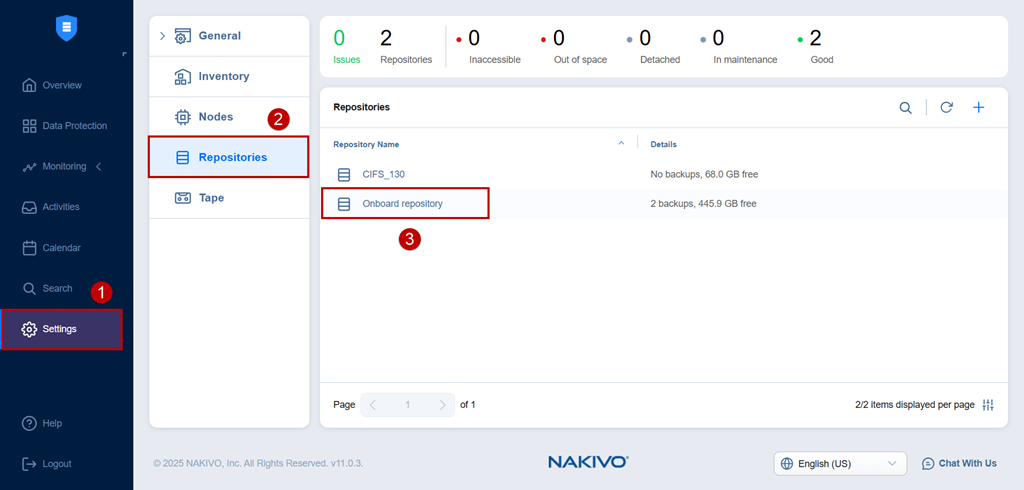
Task: Filter by In maintenance repositories
Action: 739,47
